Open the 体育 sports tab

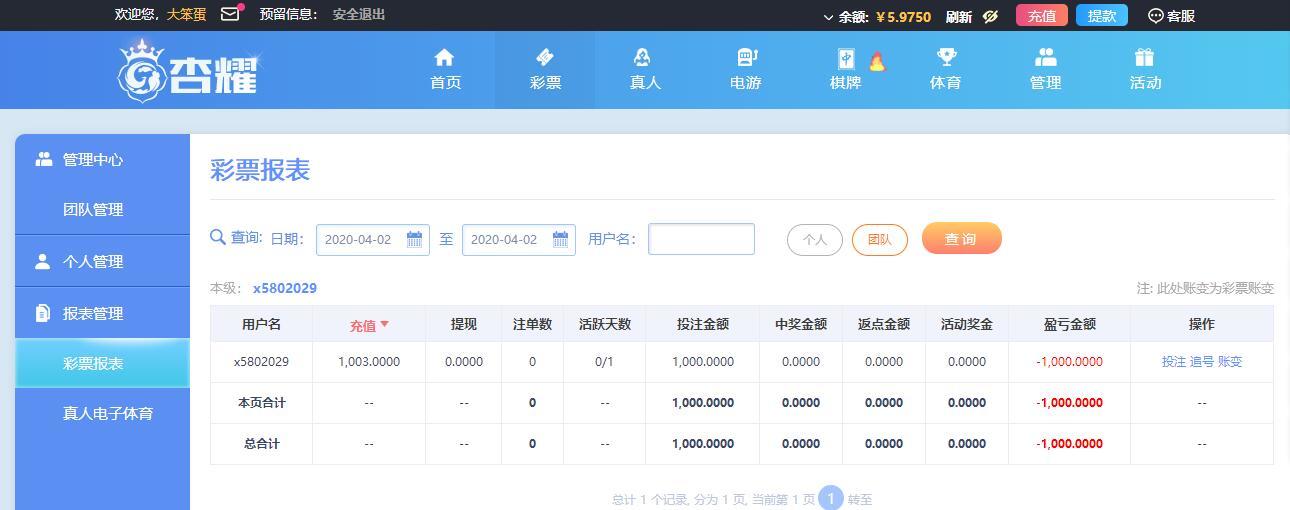click(x=945, y=70)
